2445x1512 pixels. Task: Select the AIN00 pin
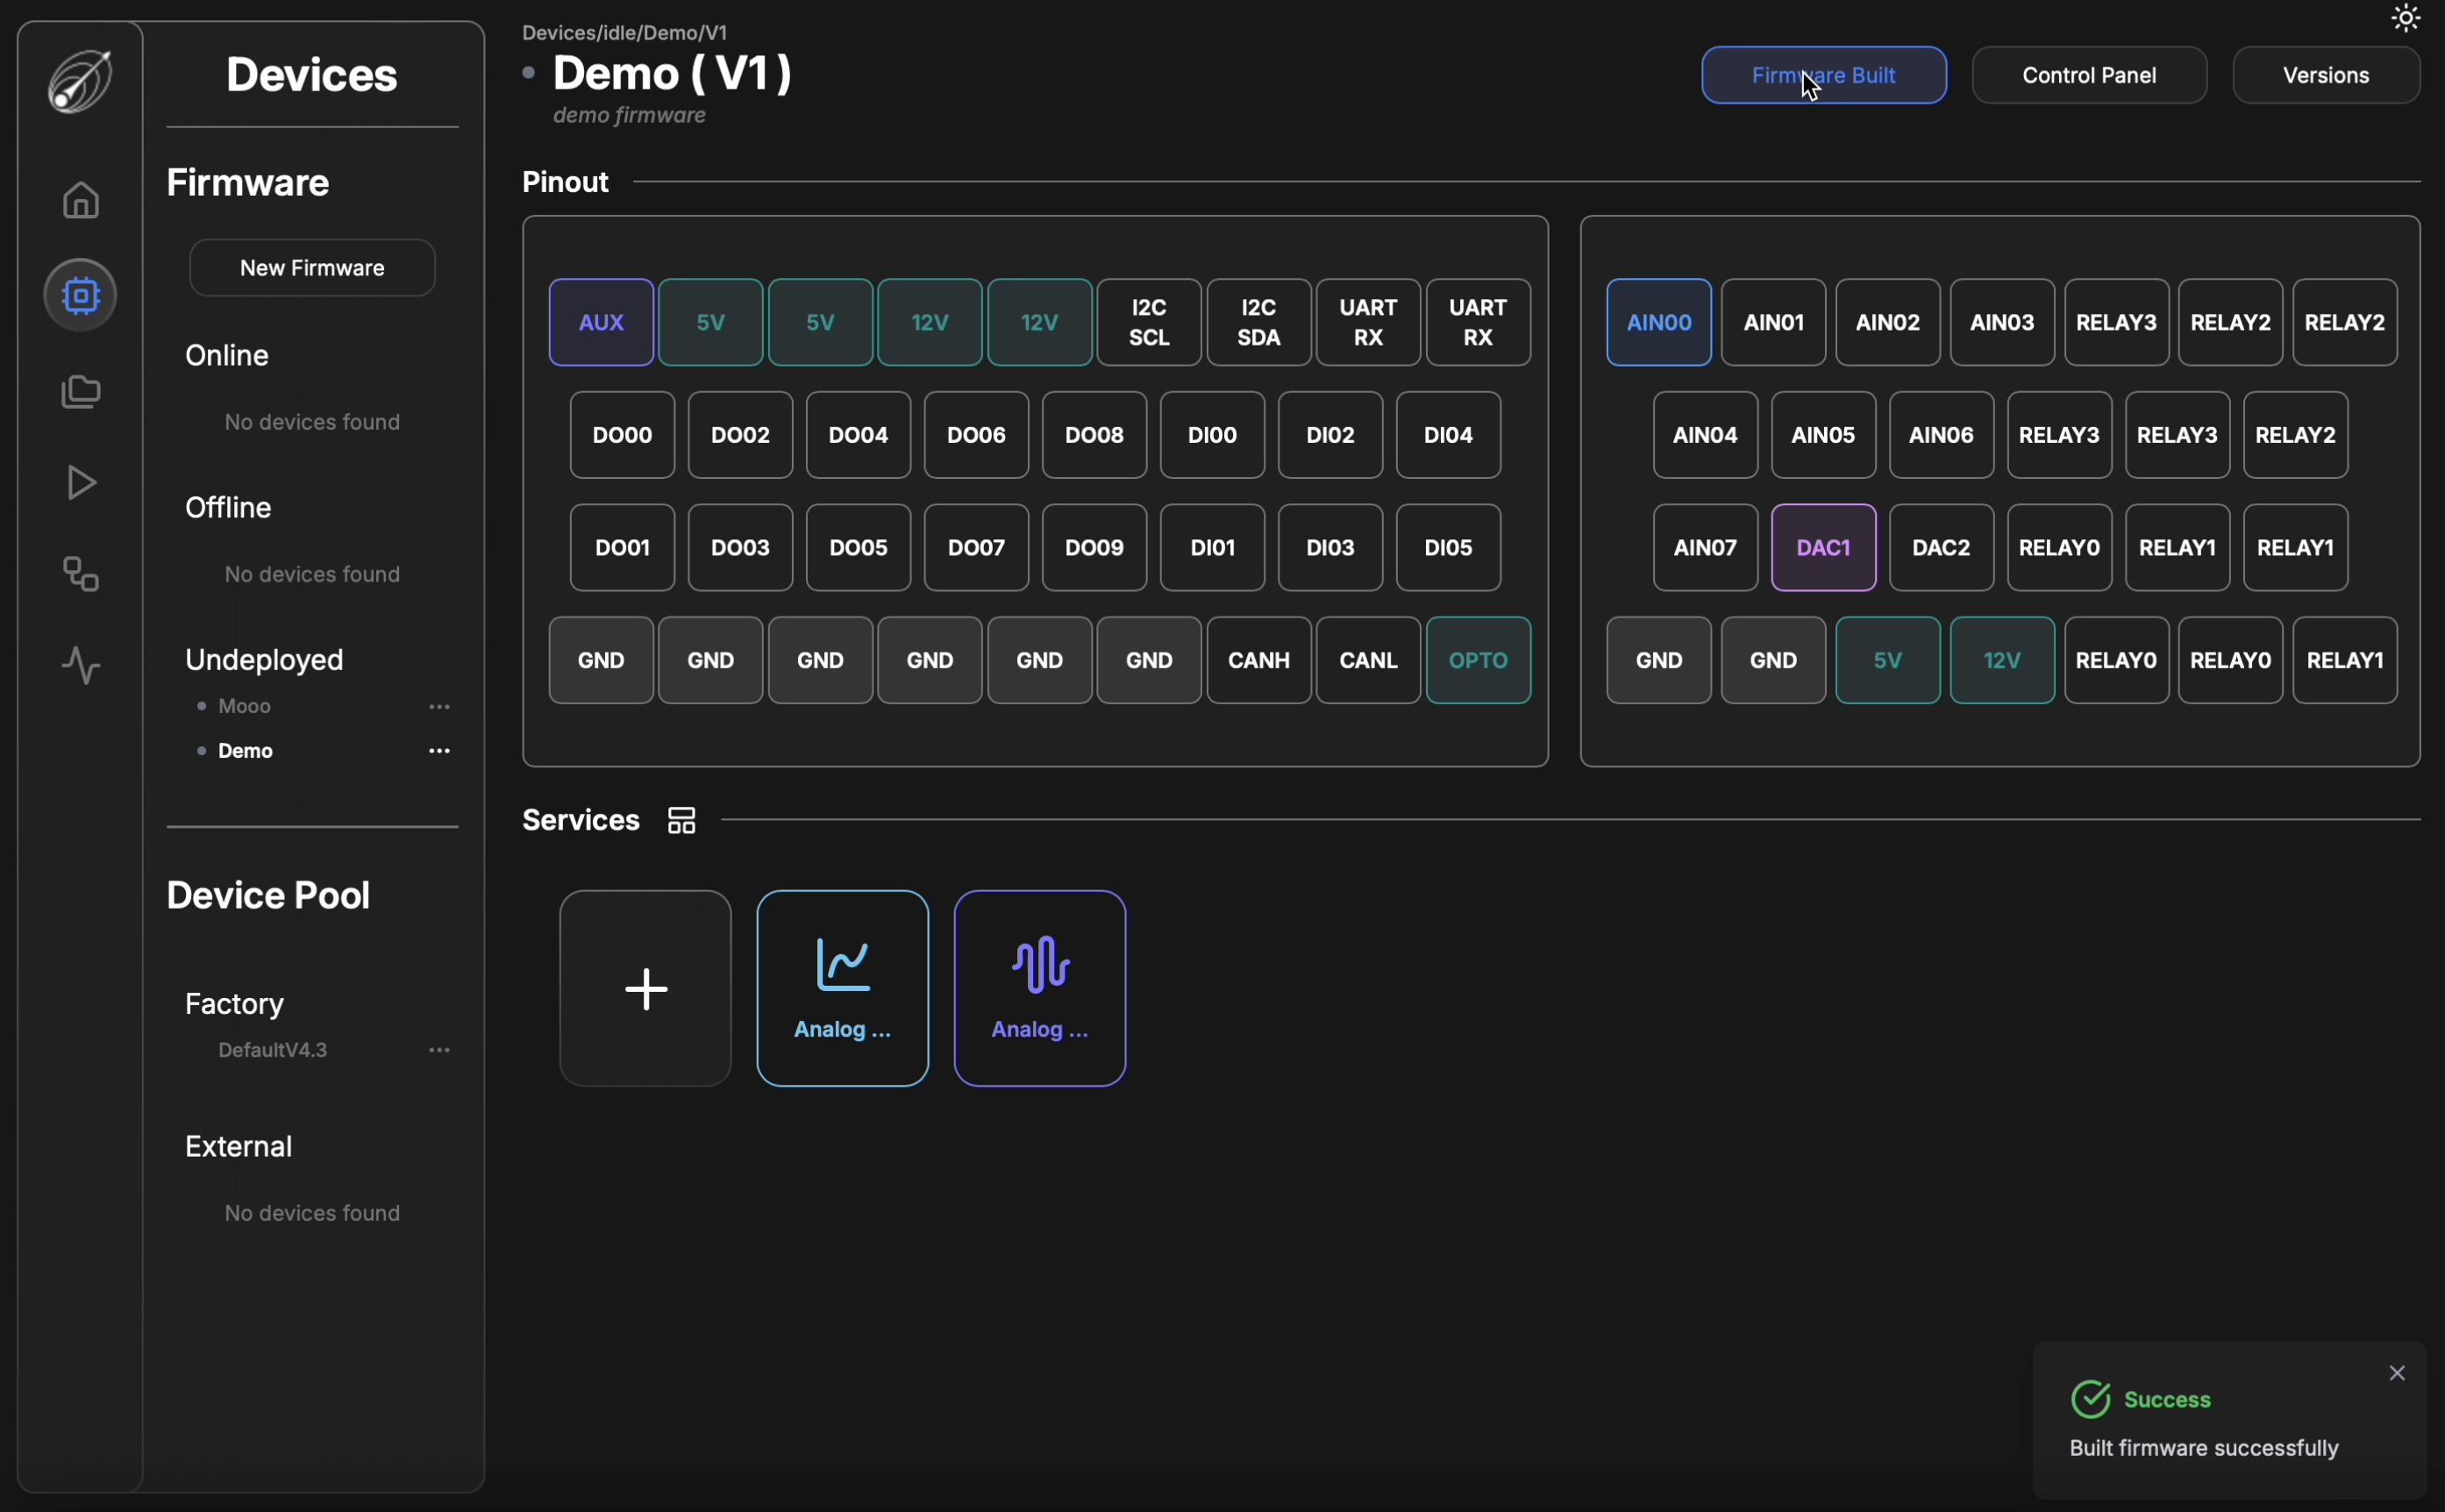[x=1659, y=322]
